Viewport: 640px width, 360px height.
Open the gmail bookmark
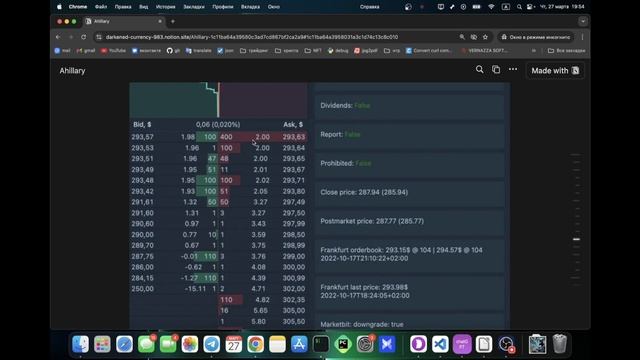point(86,51)
